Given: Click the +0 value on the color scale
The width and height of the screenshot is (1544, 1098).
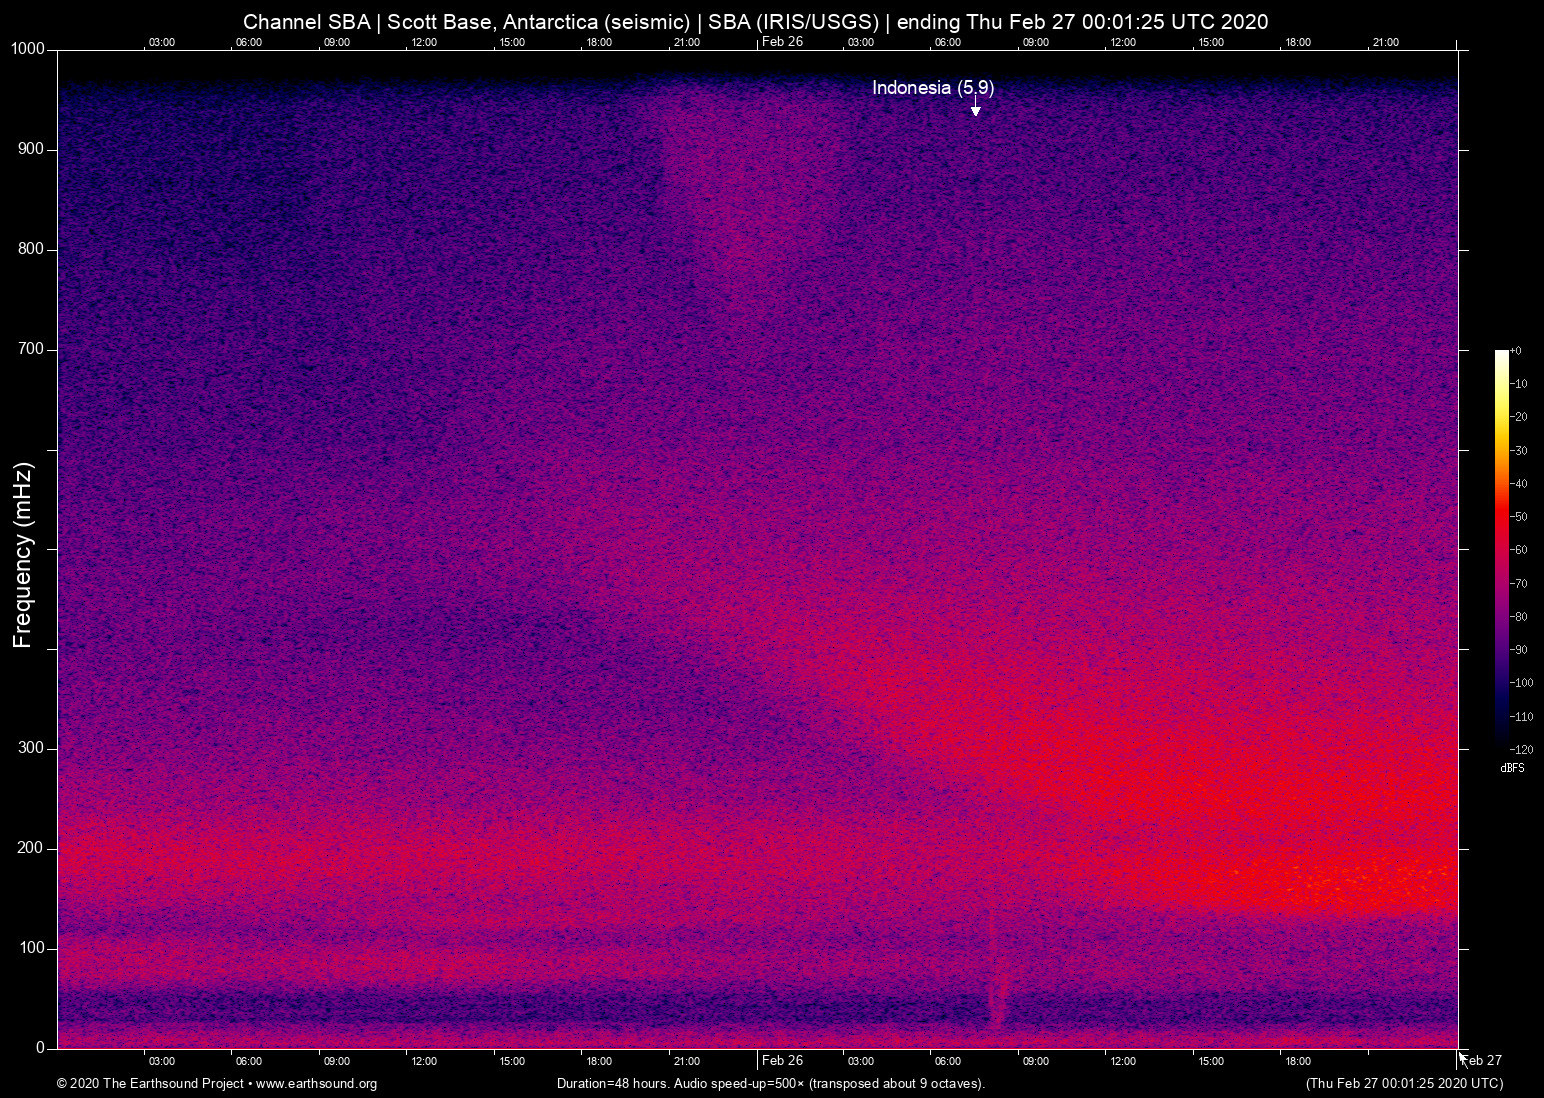Looking at the screenshot, I should coord(1516,351).
